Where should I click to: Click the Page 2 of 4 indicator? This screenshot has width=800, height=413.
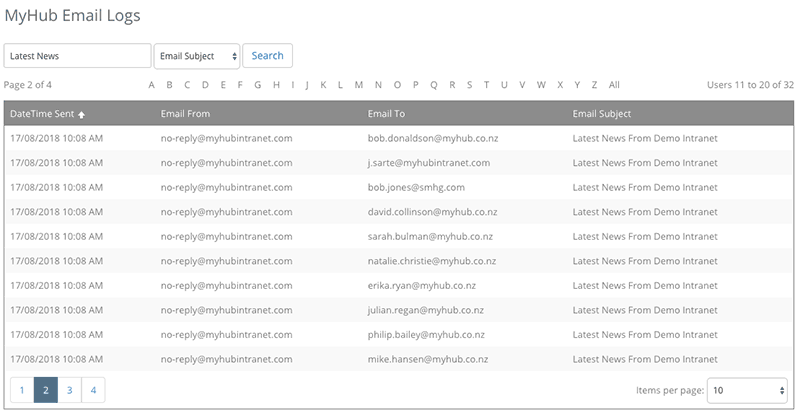[28, 85]
